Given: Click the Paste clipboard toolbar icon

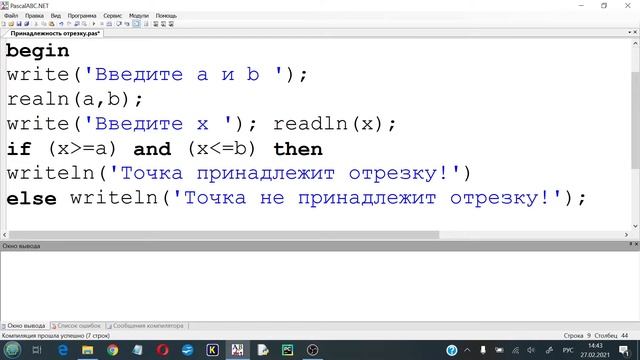Looking at the screenshot, I should [x=51, y=24].
